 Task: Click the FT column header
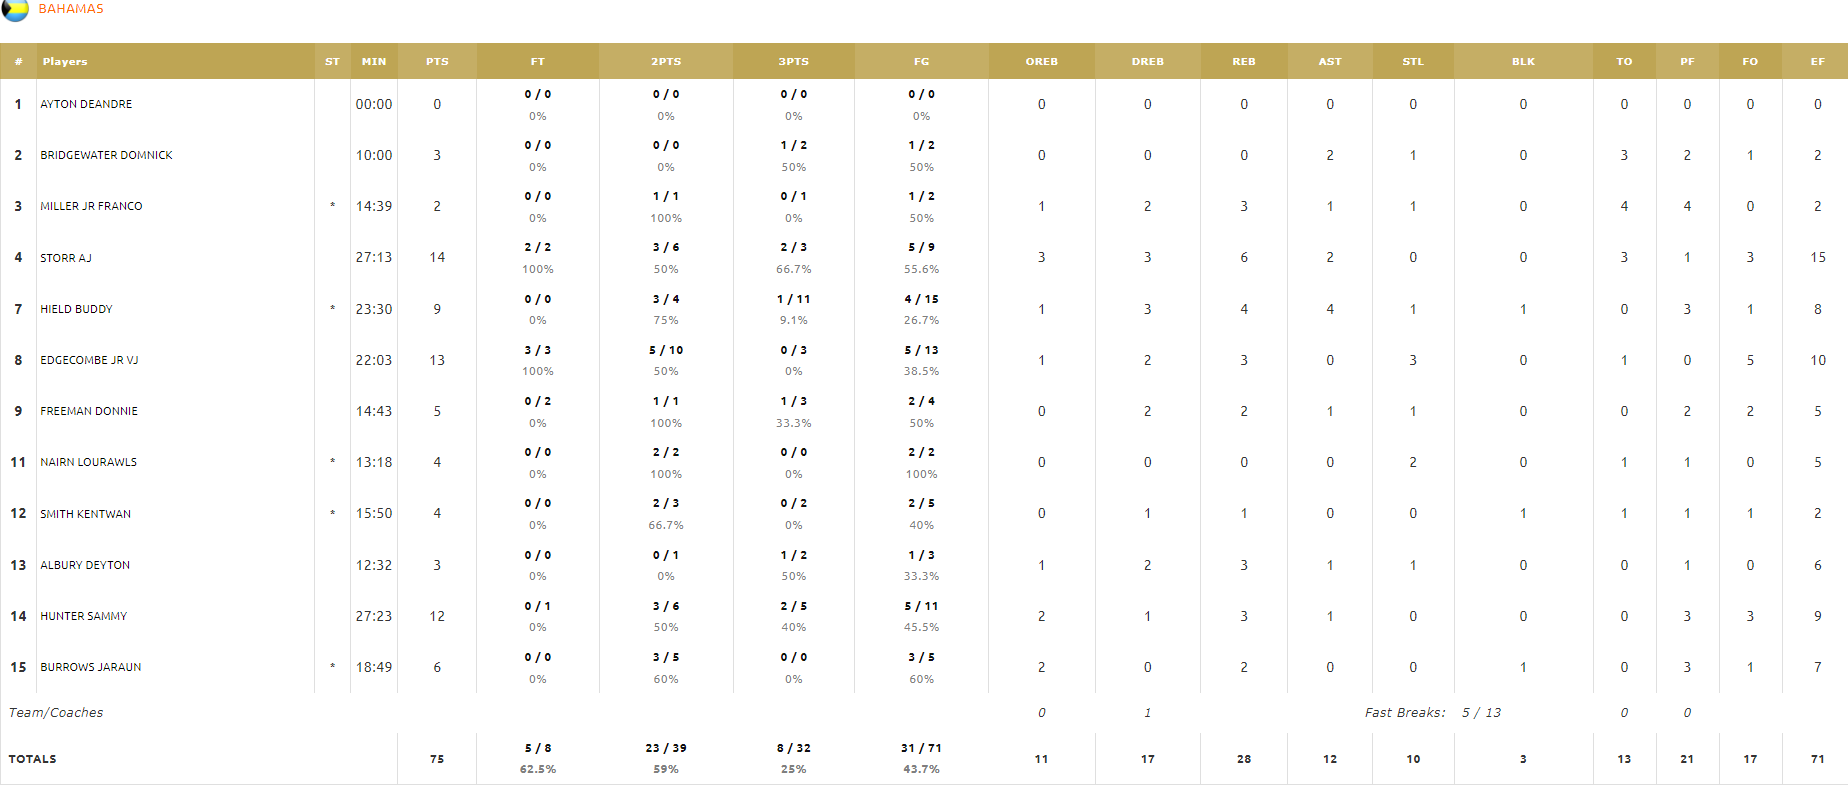538,61
